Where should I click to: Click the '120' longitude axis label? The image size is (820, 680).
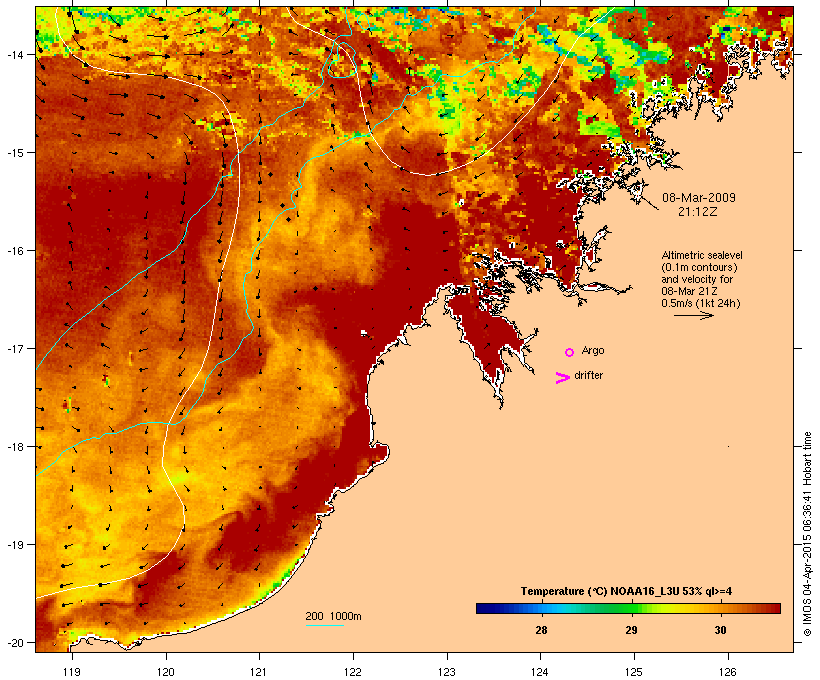coord(166,672)
